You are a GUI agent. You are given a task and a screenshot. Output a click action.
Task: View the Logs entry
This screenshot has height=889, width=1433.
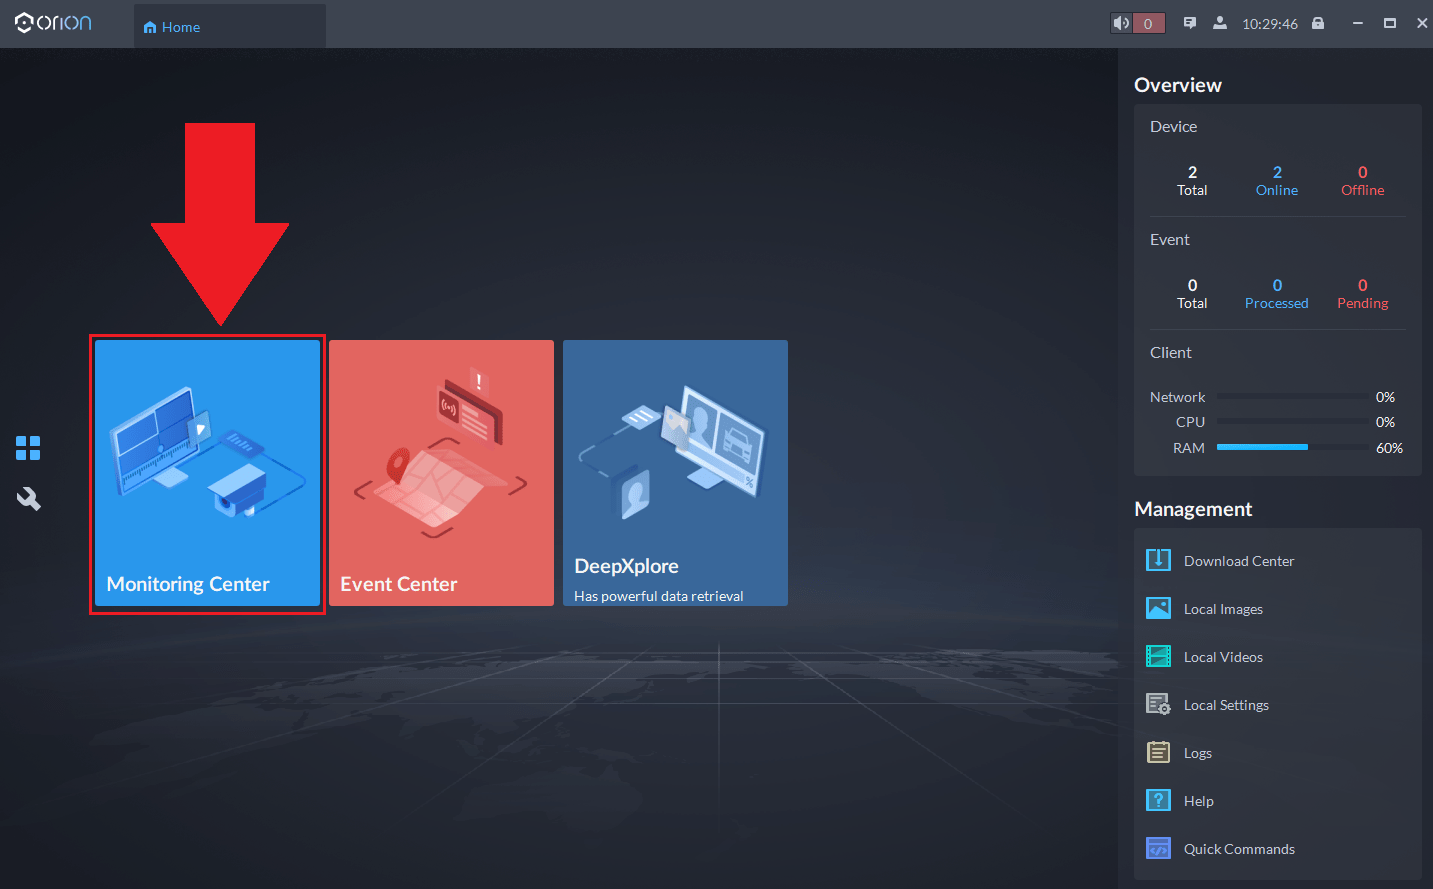tap(1197, 753)
